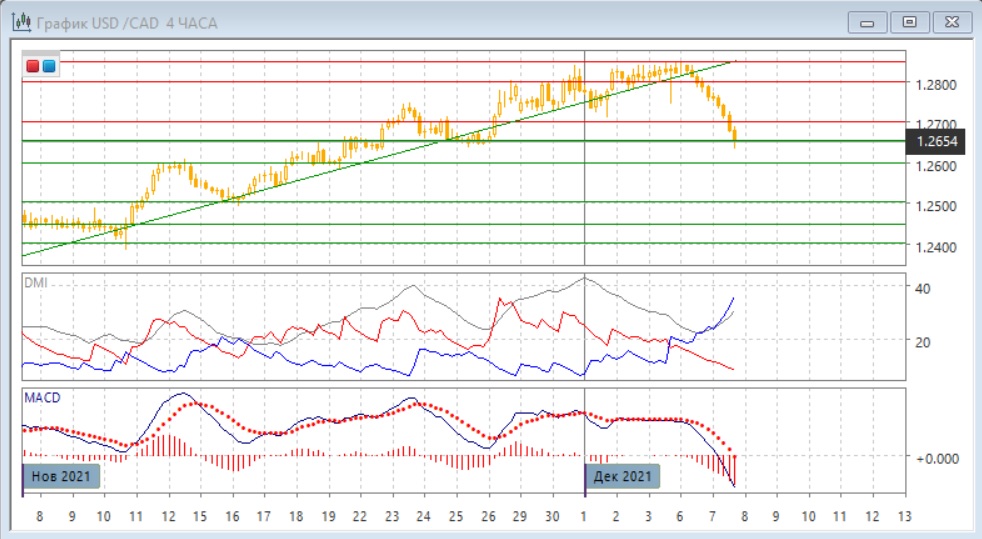Click the MACD indicator label
Viewport: 982px width, 539px height.
pos(41,398)
